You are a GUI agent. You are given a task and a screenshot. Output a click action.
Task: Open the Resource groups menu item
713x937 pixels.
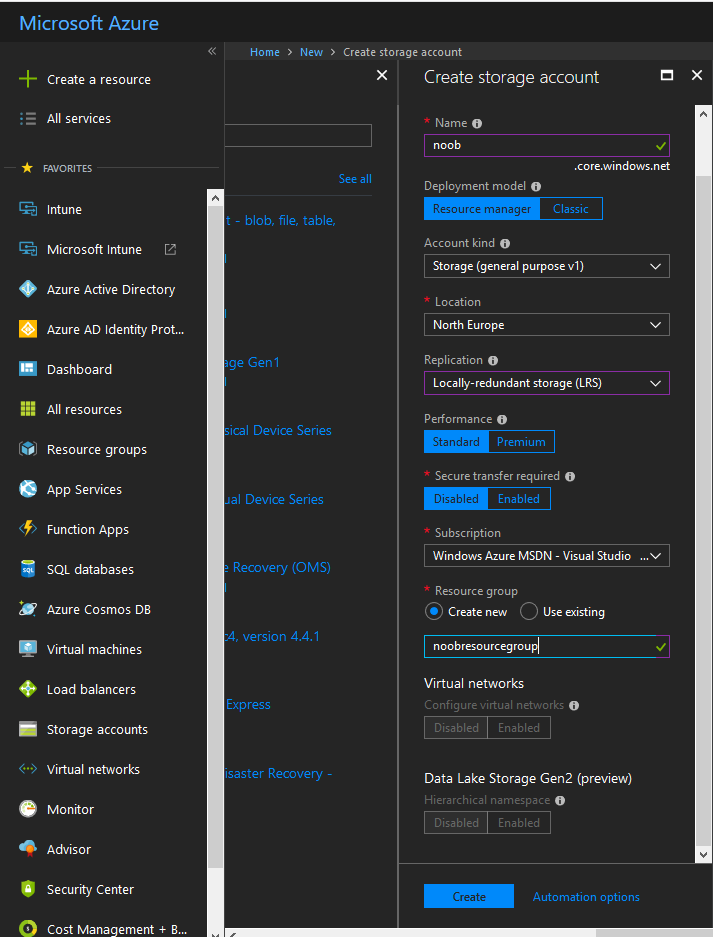97,449
